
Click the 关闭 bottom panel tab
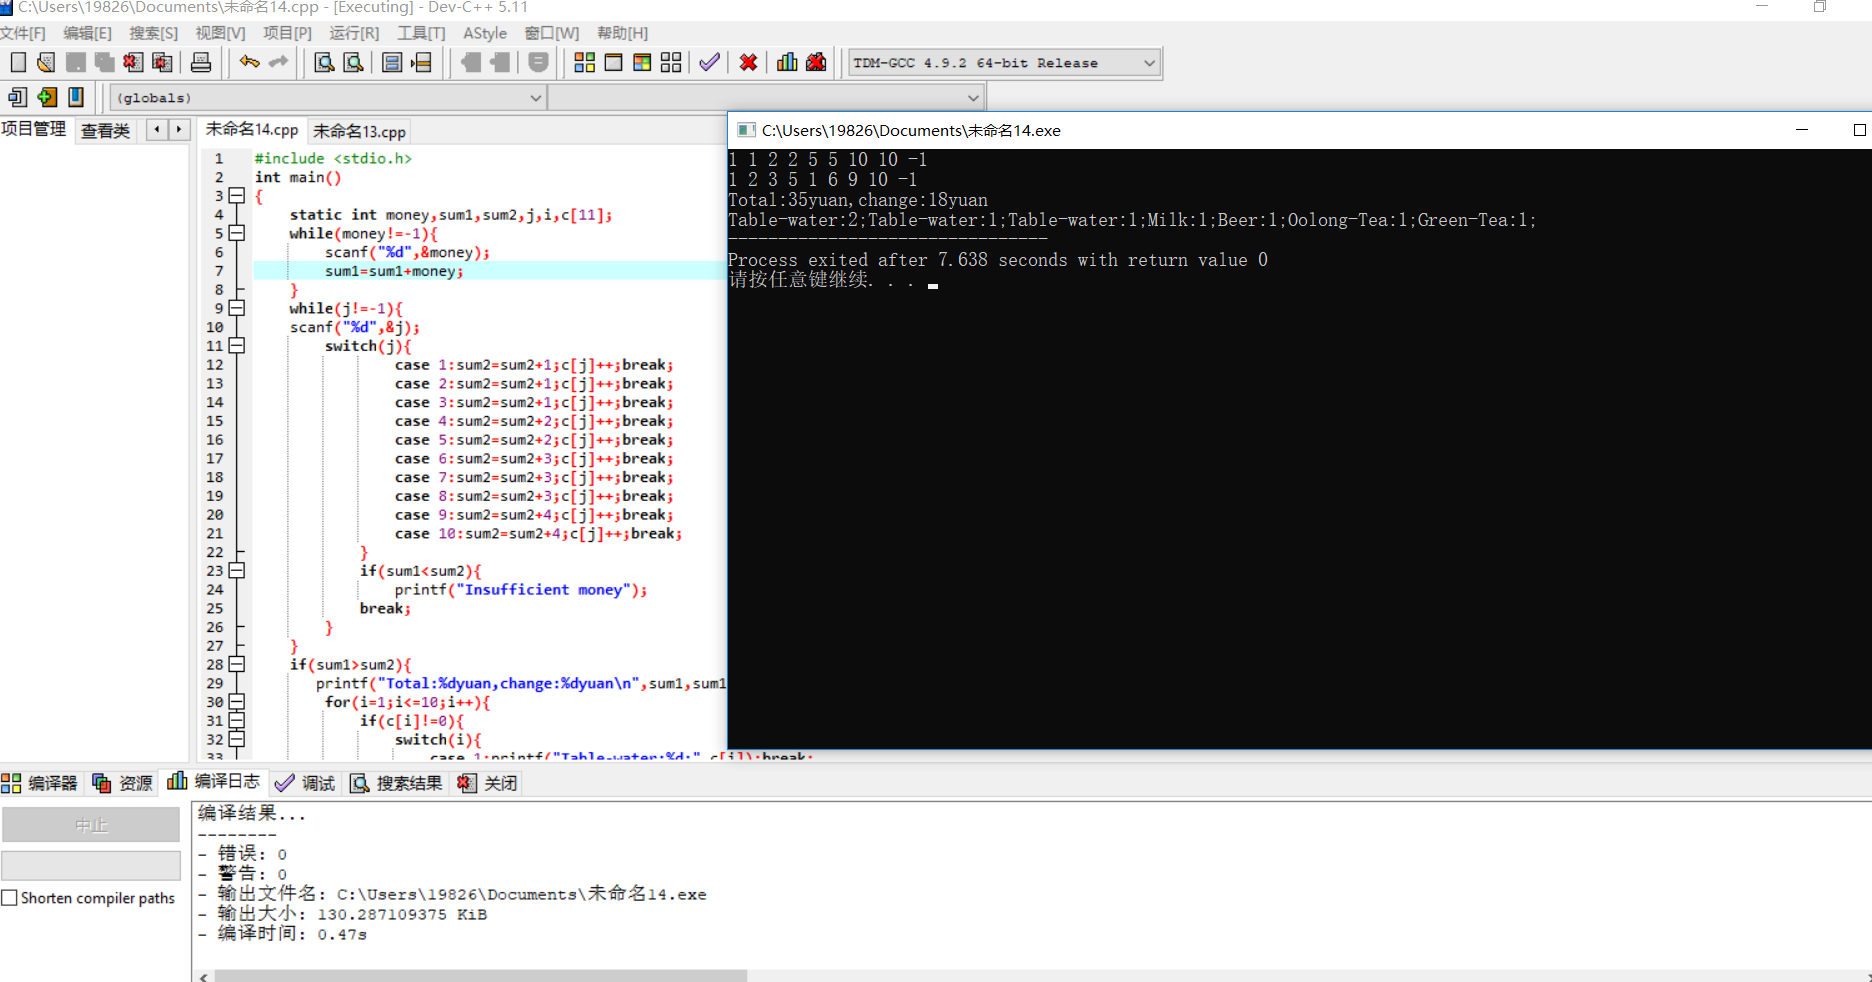488,783
